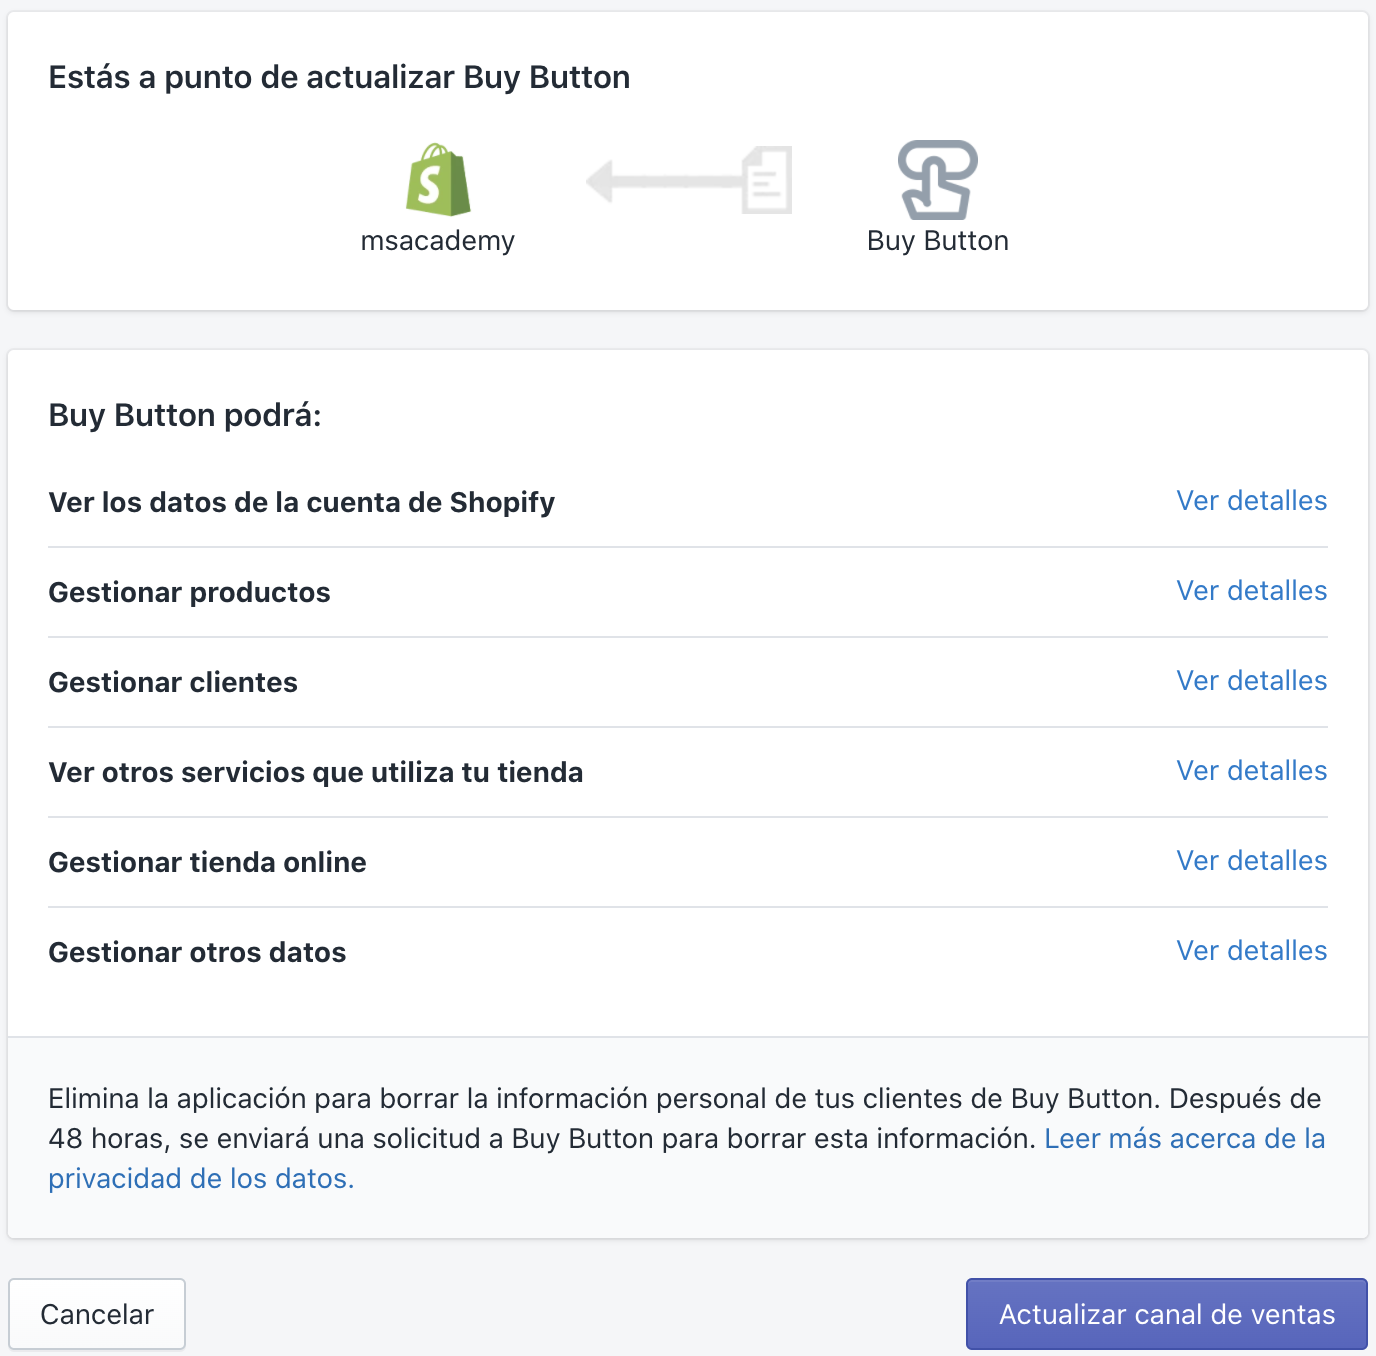Click the document transfer icon
The image size is (1376, 1356).
(767, 180)
